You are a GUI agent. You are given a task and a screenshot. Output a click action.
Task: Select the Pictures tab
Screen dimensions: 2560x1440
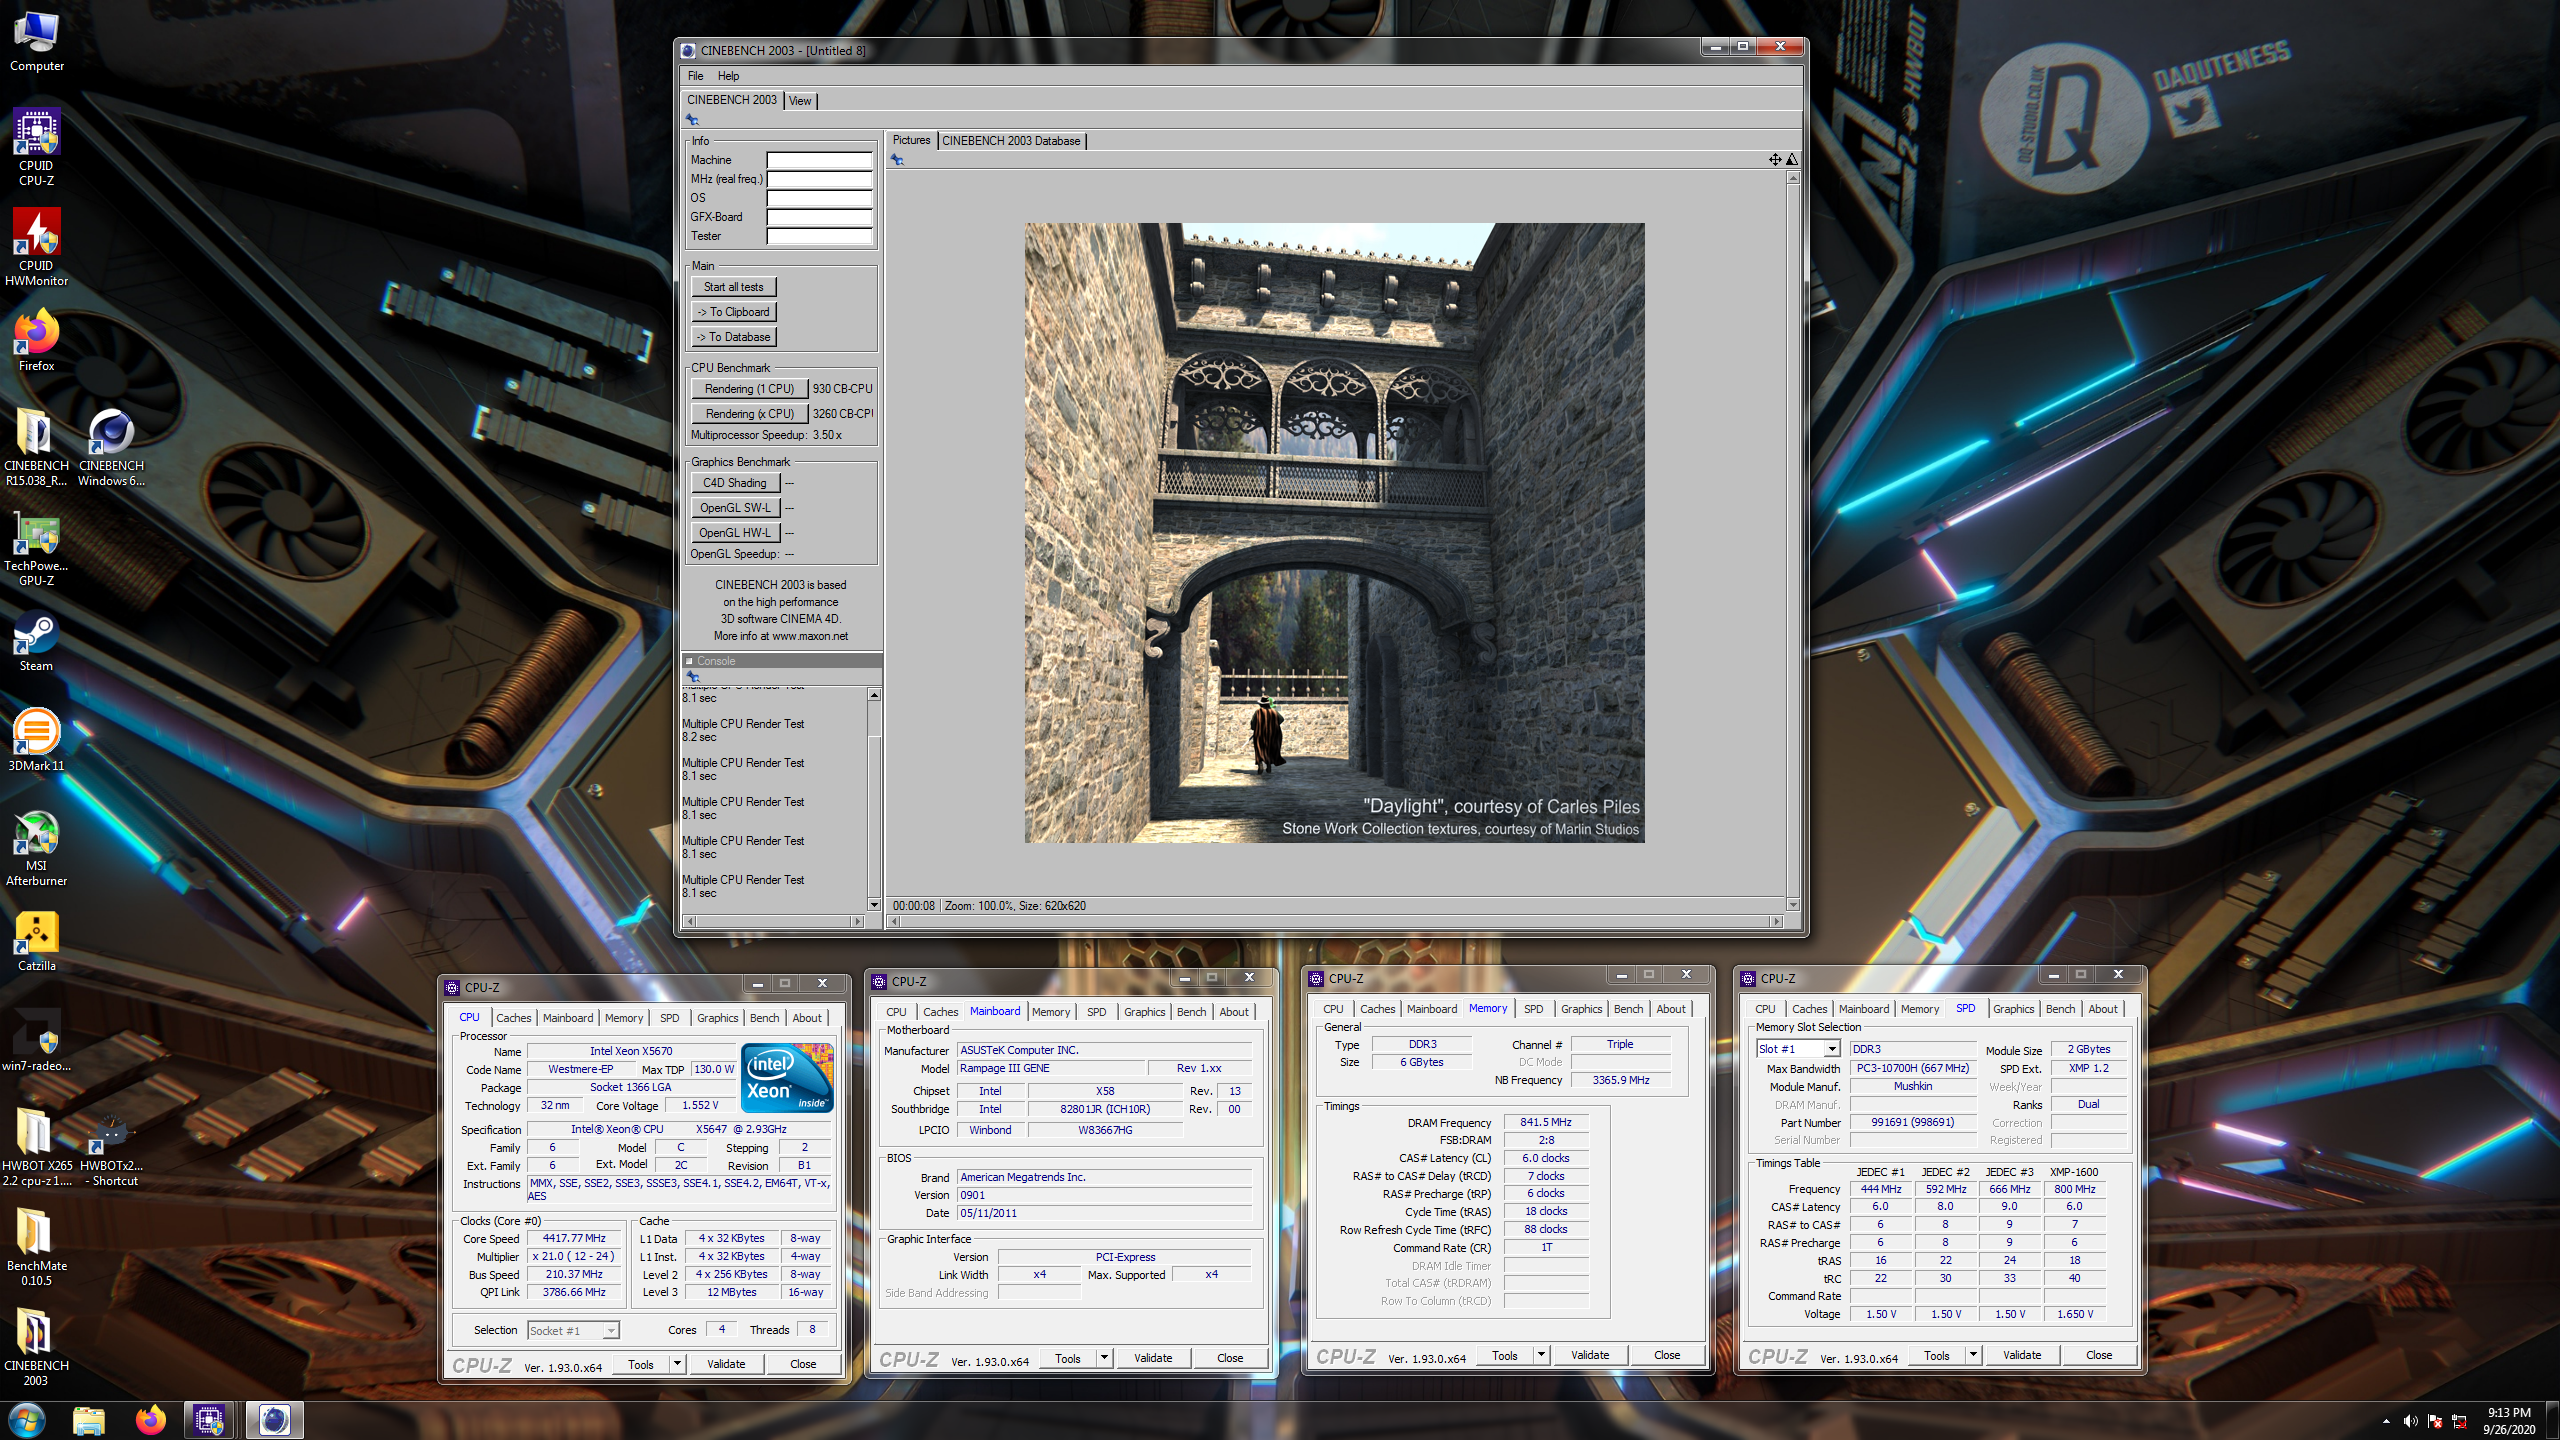911,141
